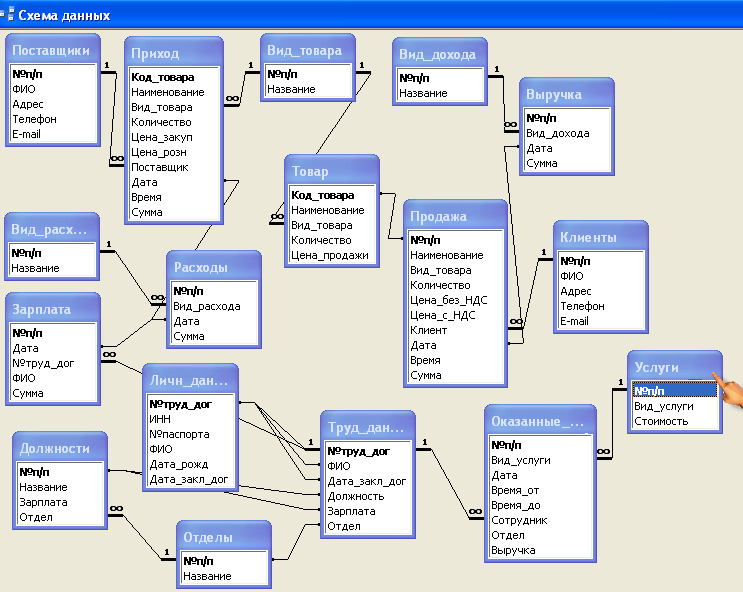Viewport: 743px width, 592px height.
Task: Click the highlighted №п/п field in Услуги
Action: click(x=675, y=391)
